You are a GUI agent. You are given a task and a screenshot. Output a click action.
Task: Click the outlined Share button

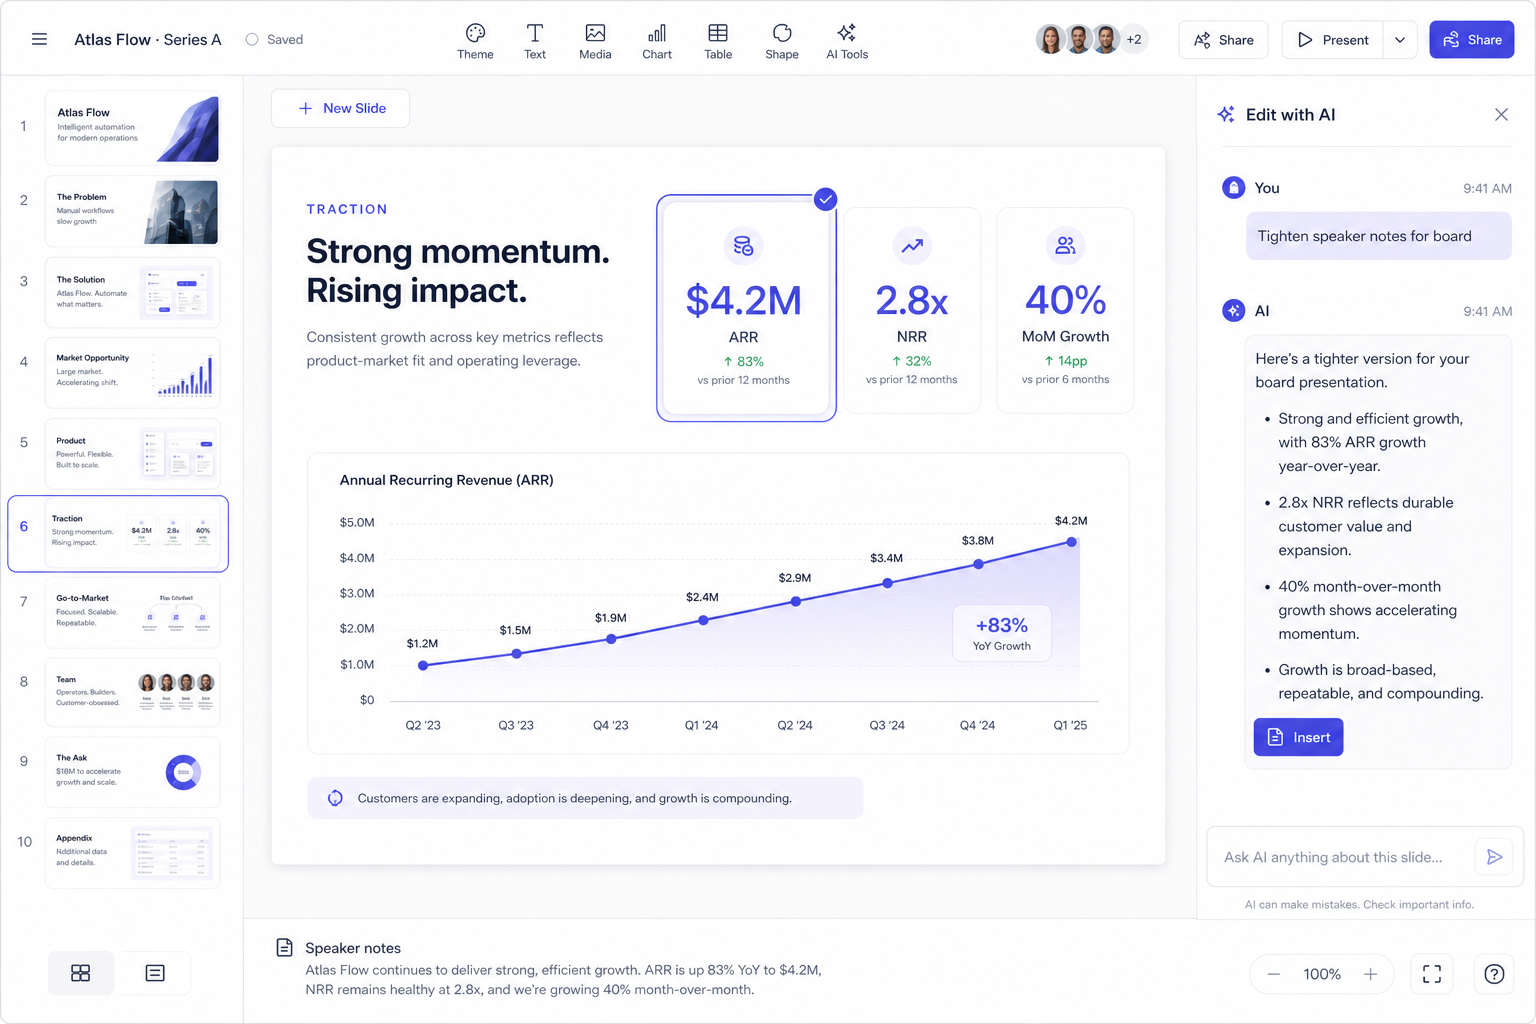tap(1224, 40)
